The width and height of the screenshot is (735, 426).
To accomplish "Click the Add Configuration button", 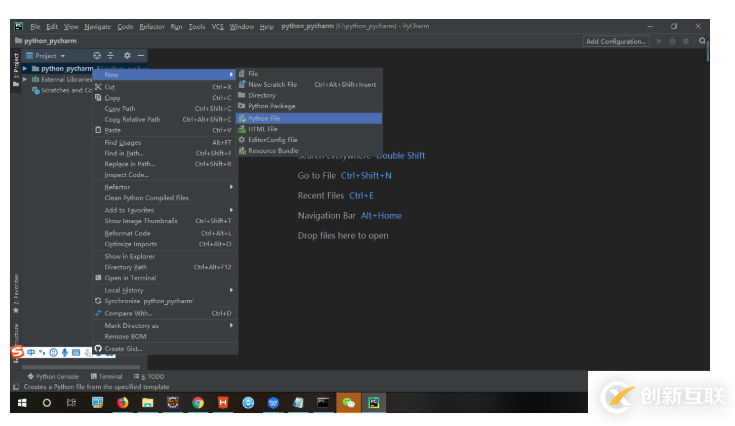I will tap(616, 41).
